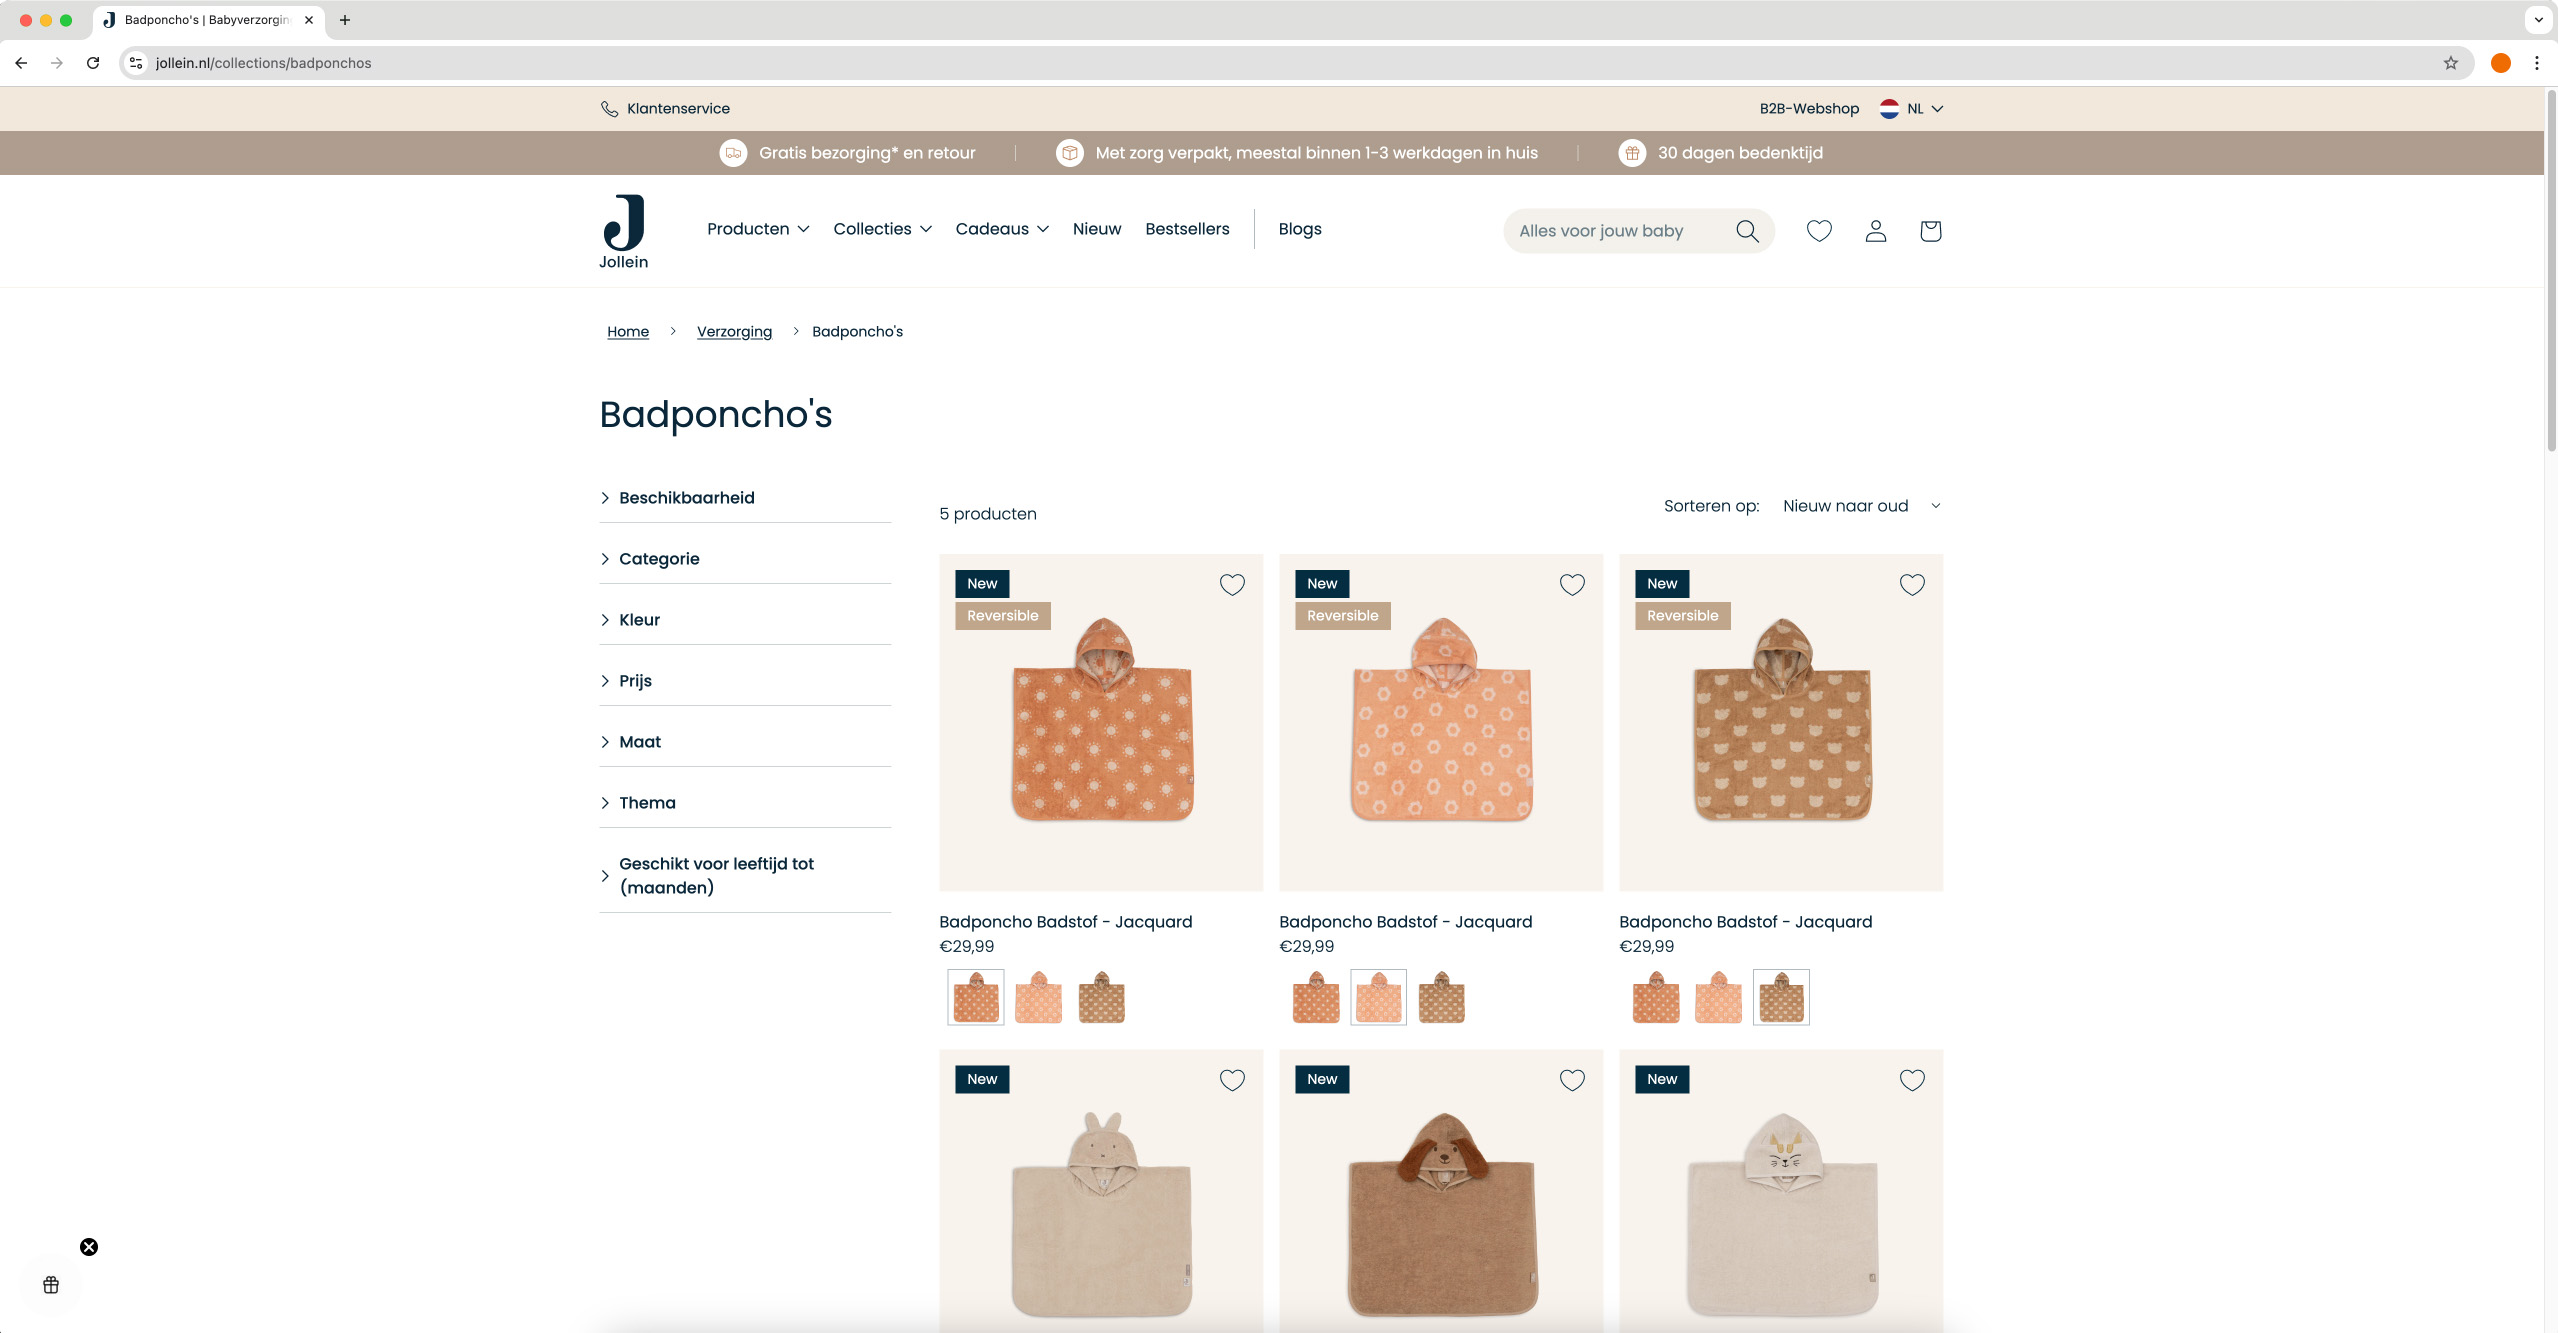Screen dimensions: 2558x1333
Task: Reload the page
Action: [93, 63]
